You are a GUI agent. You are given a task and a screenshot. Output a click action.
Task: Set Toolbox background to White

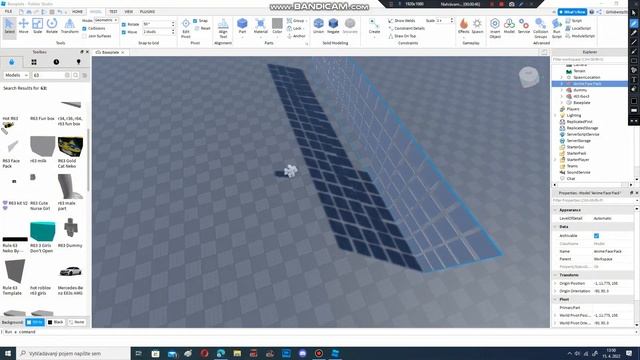click(x=35, y=322)
